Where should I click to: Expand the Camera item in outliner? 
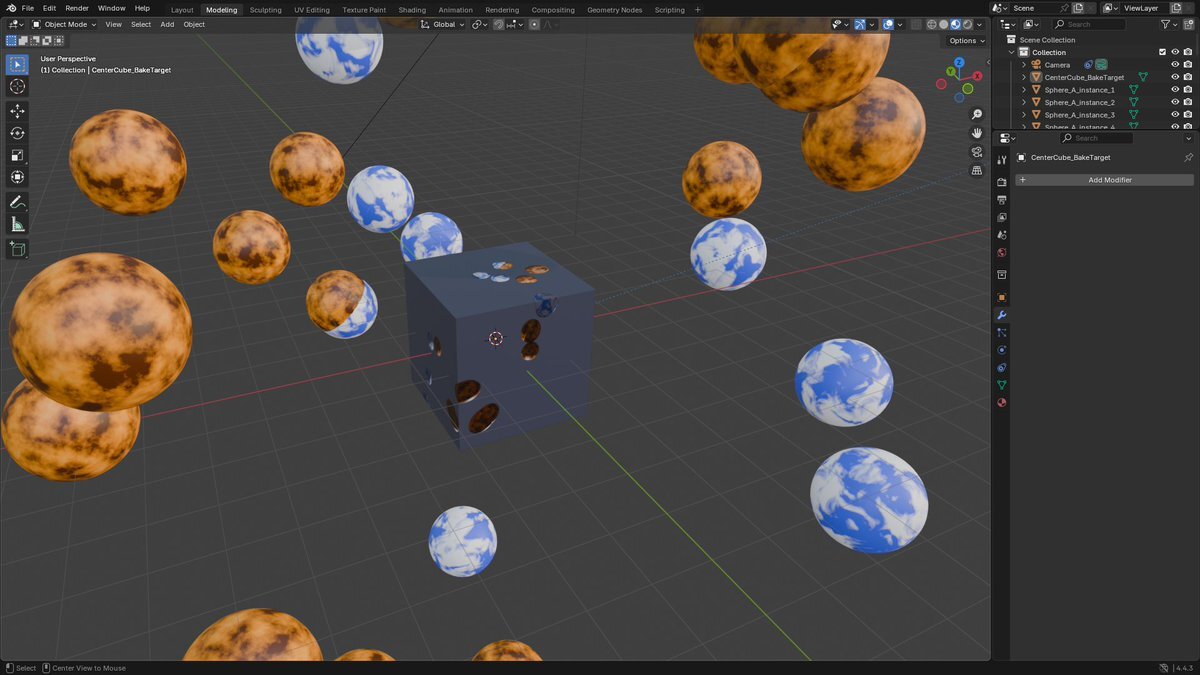1024,65
